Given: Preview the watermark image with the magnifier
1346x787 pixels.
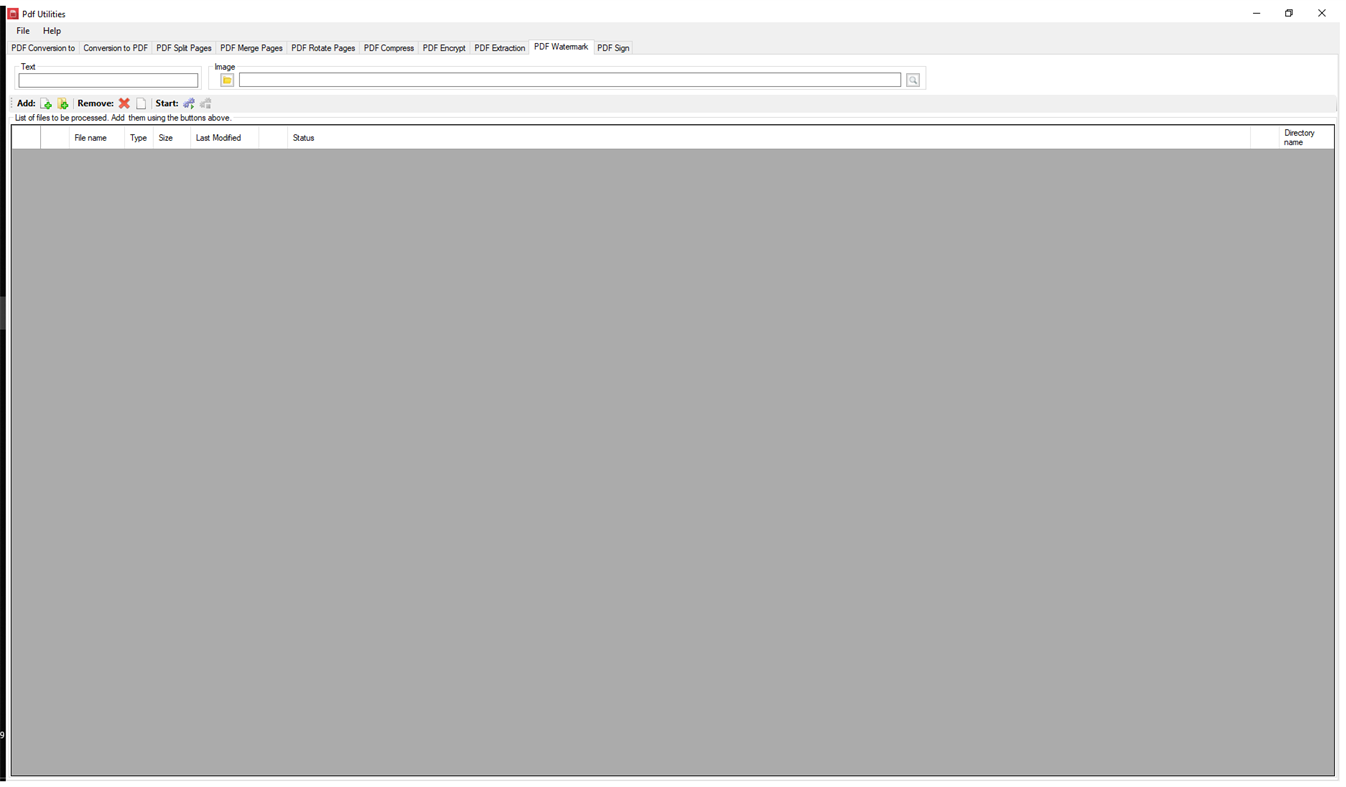Looking at the screenshot, I should 912,79.
